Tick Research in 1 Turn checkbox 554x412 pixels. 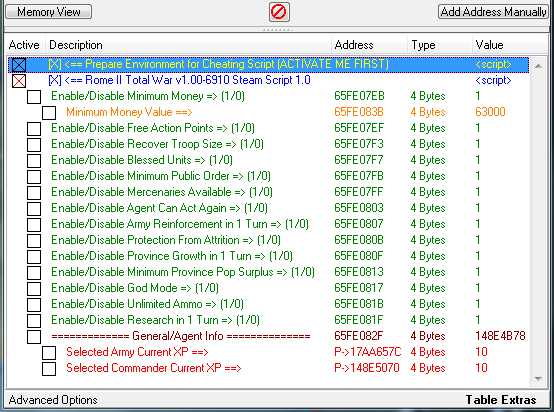click(34, 320)
